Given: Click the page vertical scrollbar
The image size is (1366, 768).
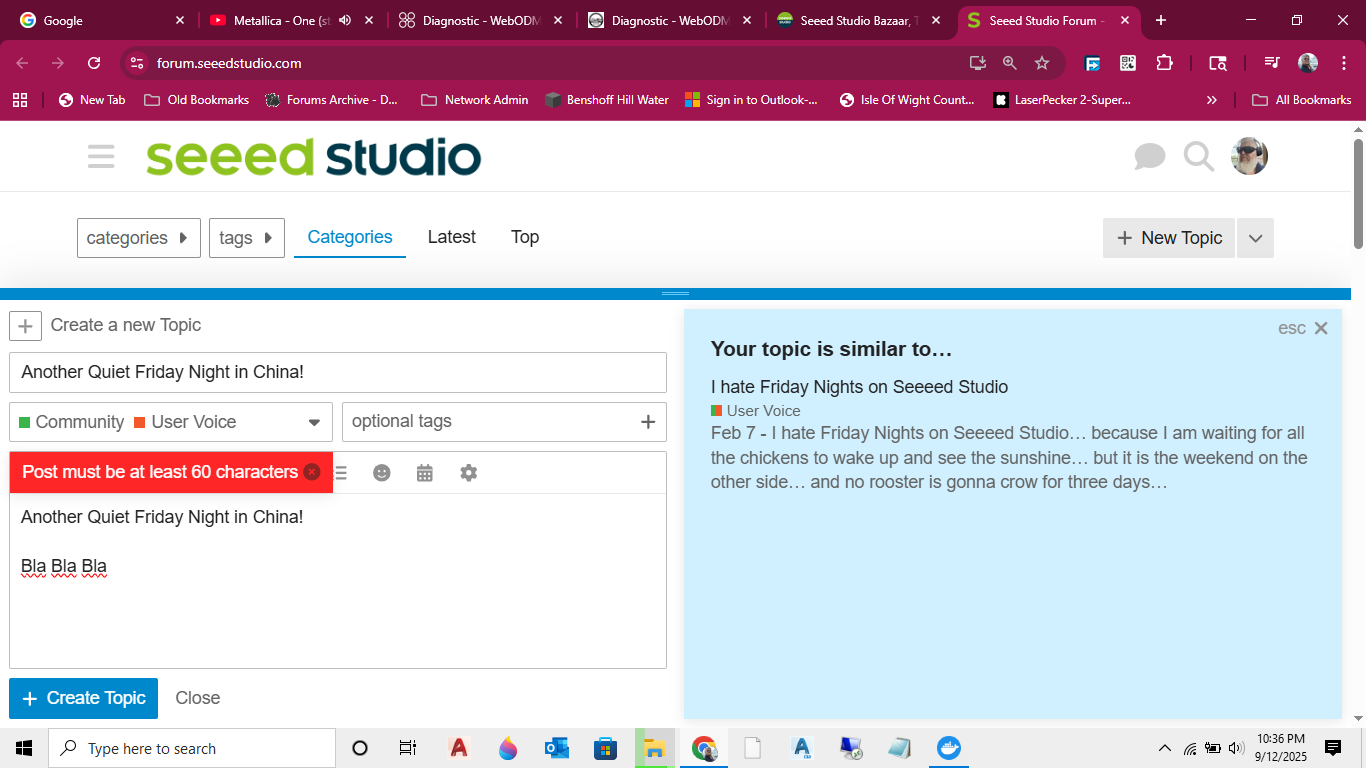Looking at the screenshot, I should 1358,193.
